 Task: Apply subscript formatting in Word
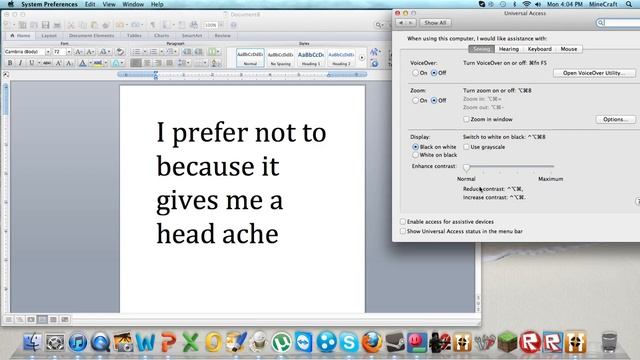69,63
